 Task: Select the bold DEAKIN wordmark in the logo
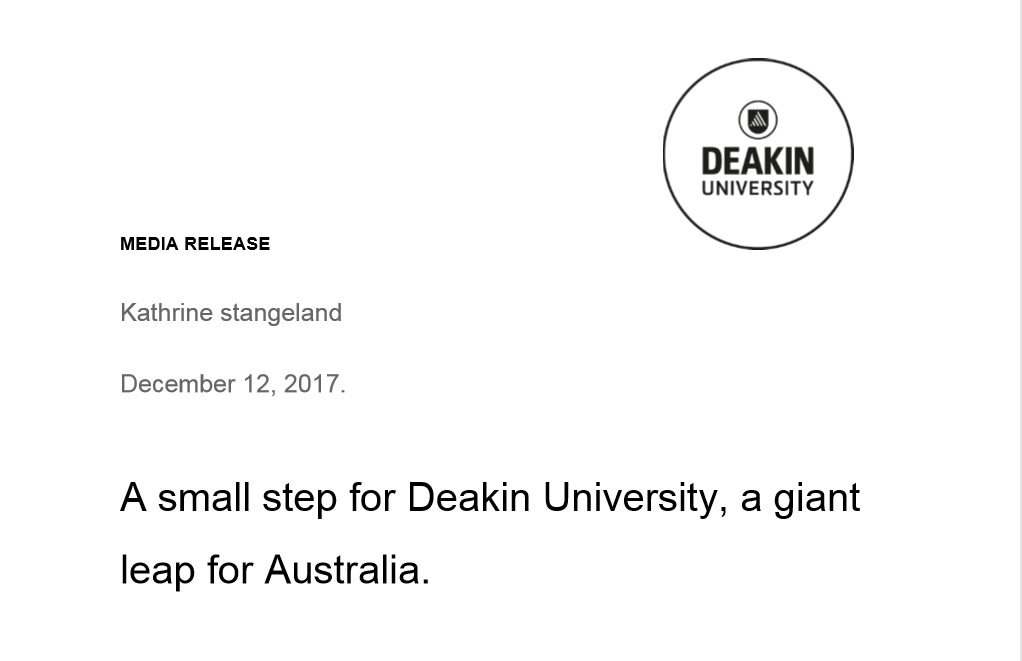(758, 161)
